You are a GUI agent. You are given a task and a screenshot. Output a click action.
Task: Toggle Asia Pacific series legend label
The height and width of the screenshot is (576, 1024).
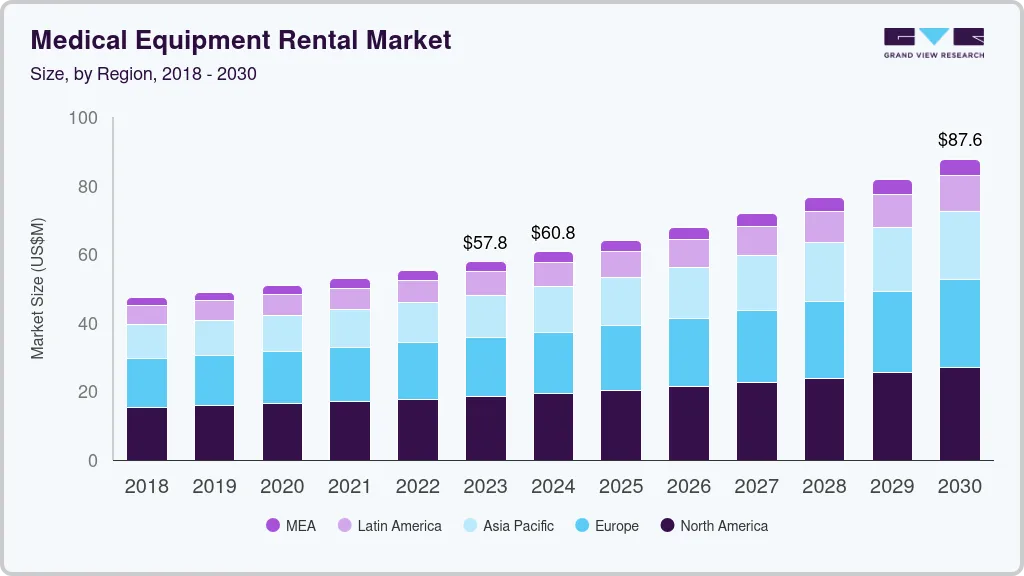[518, 525]
